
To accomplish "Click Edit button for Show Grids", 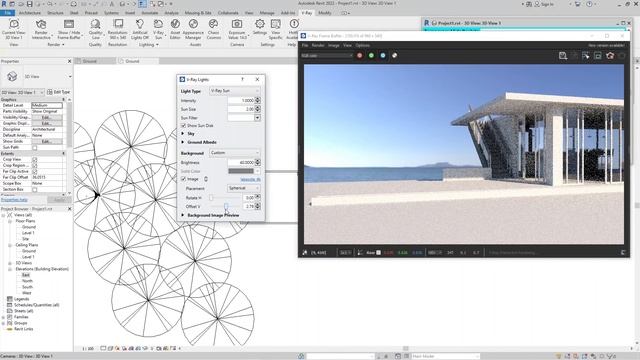I will 47,141.
